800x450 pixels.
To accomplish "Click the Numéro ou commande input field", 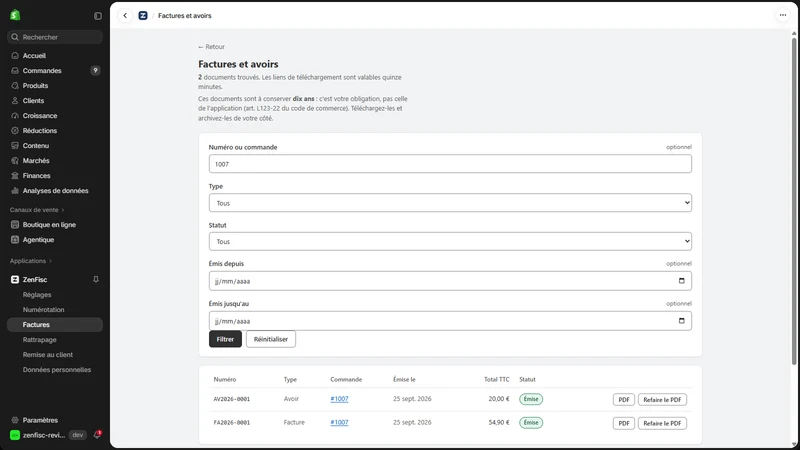I will coord(450,164).
